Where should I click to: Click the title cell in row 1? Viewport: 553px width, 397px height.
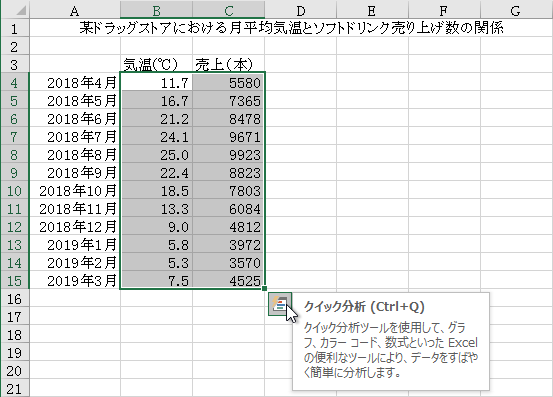[x=291, y=28]
